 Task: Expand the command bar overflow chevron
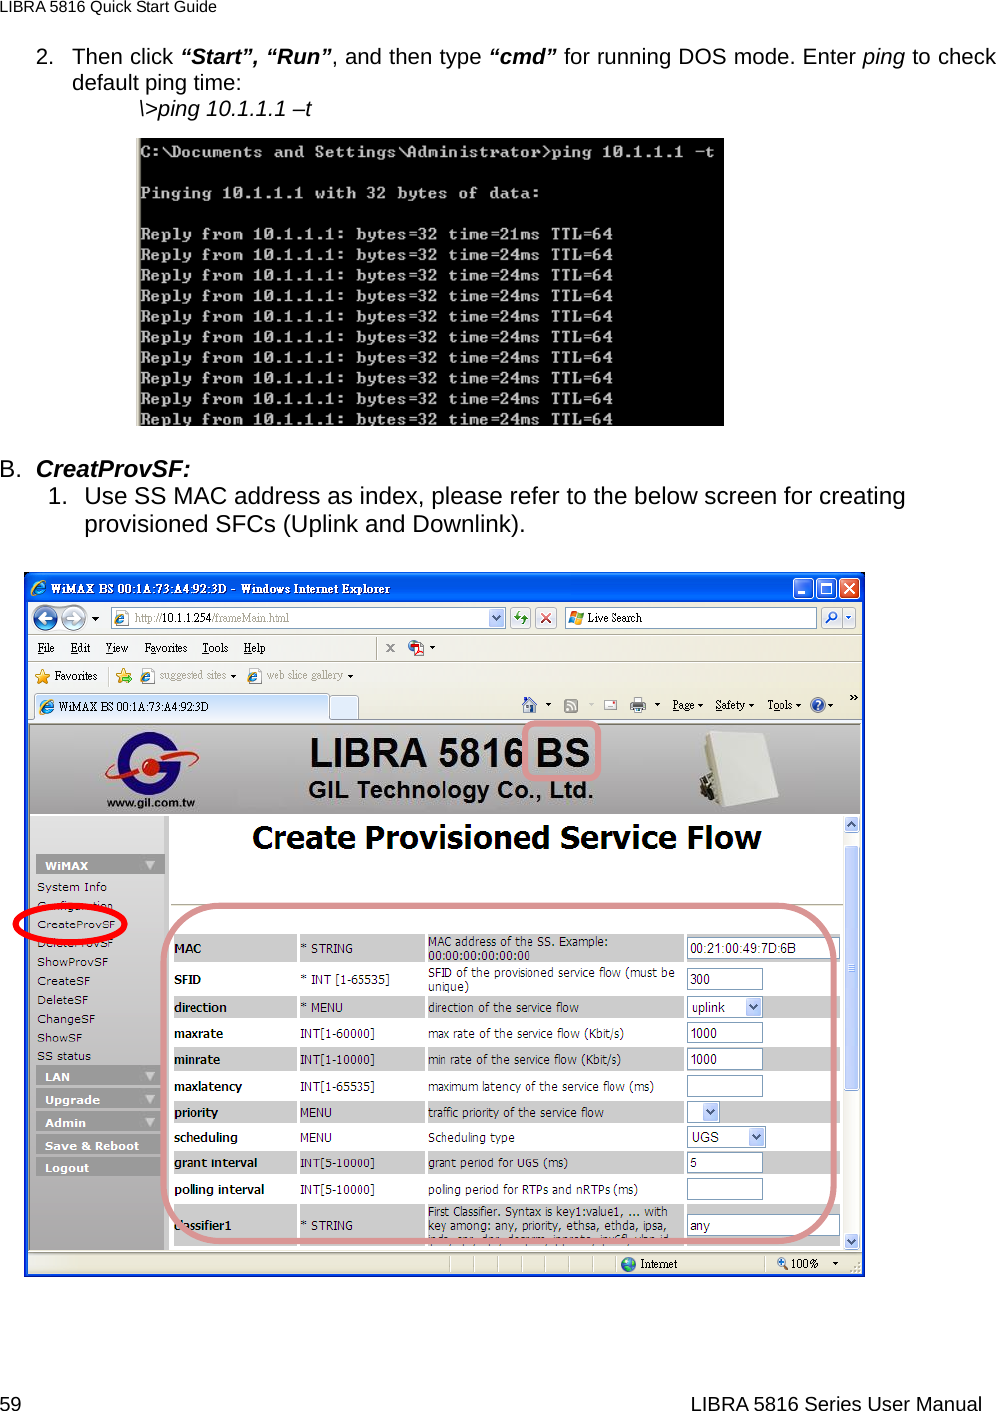[853, 698]
